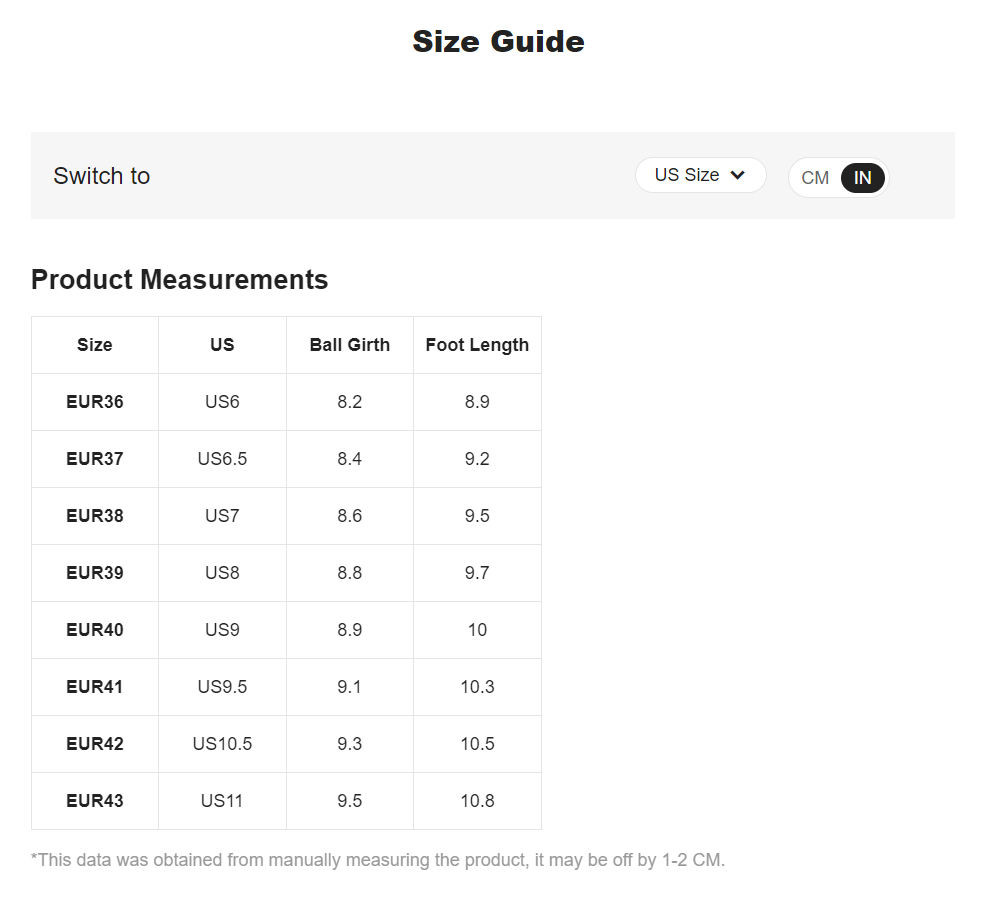Image resolution: width=998 pixels, height=909 pixels.
Task: Click the EUR38 row label
Action: pos(95,516)
